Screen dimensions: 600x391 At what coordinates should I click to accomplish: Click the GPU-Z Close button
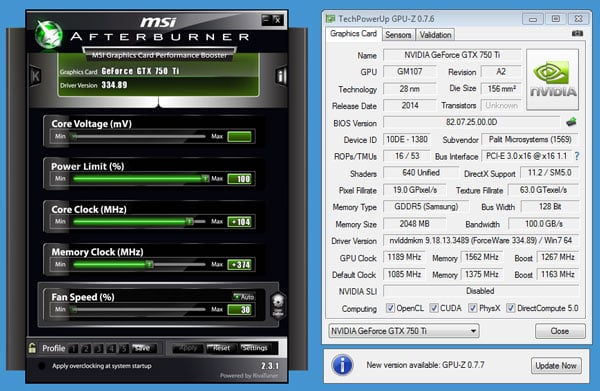point(560,331)
